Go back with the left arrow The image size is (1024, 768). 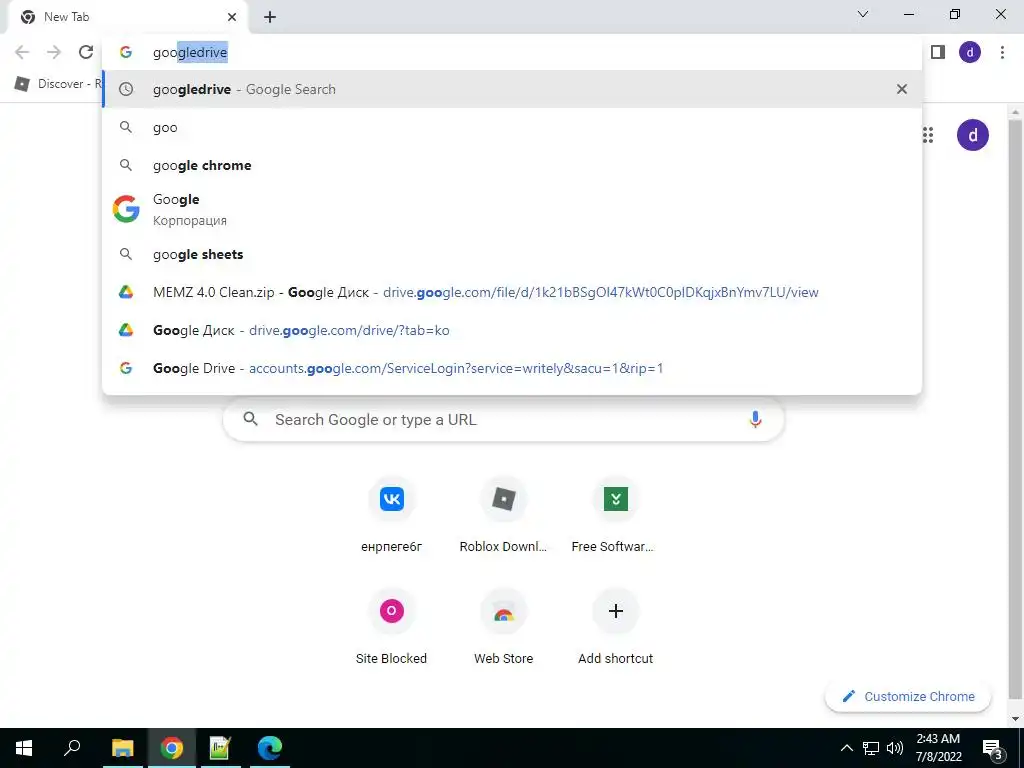[22, 52]
